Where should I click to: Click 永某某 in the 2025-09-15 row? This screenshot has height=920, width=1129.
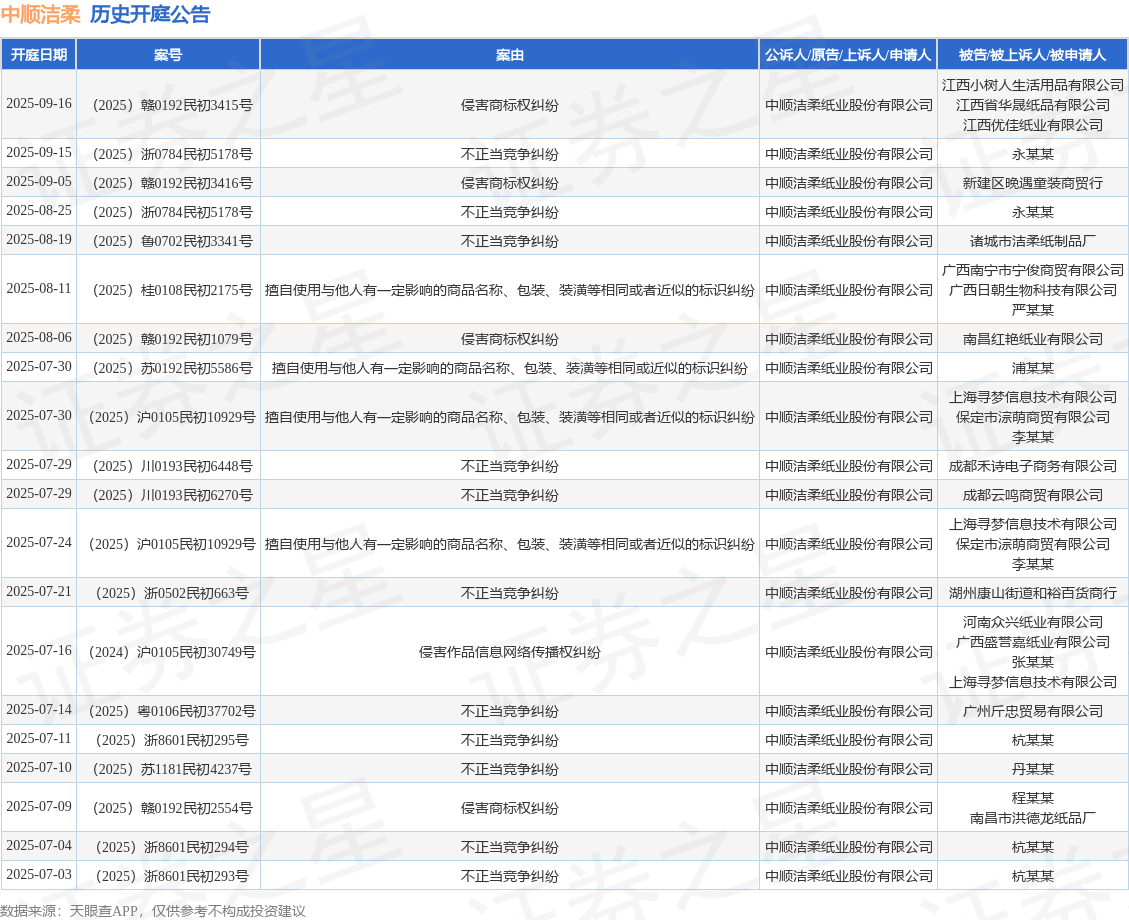pyautogui.click(x=1033, y=154)
